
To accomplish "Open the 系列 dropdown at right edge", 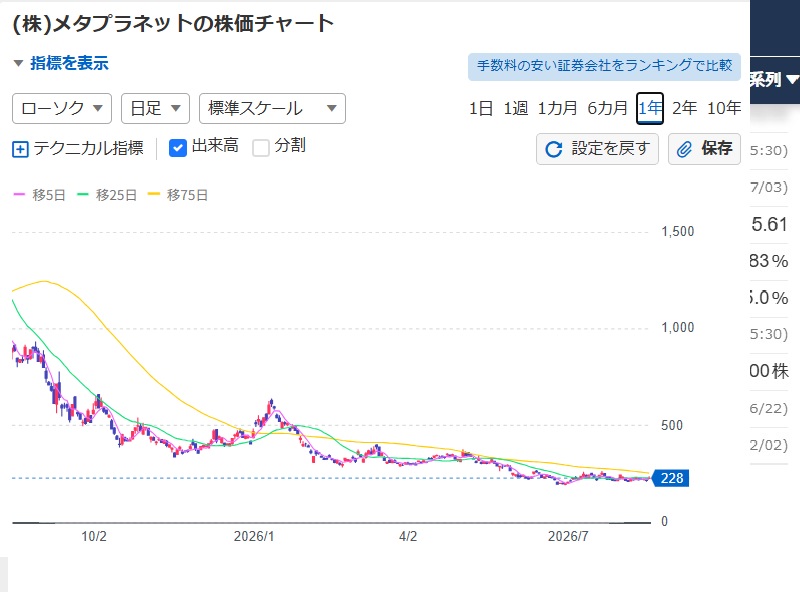I will [773, 80].
